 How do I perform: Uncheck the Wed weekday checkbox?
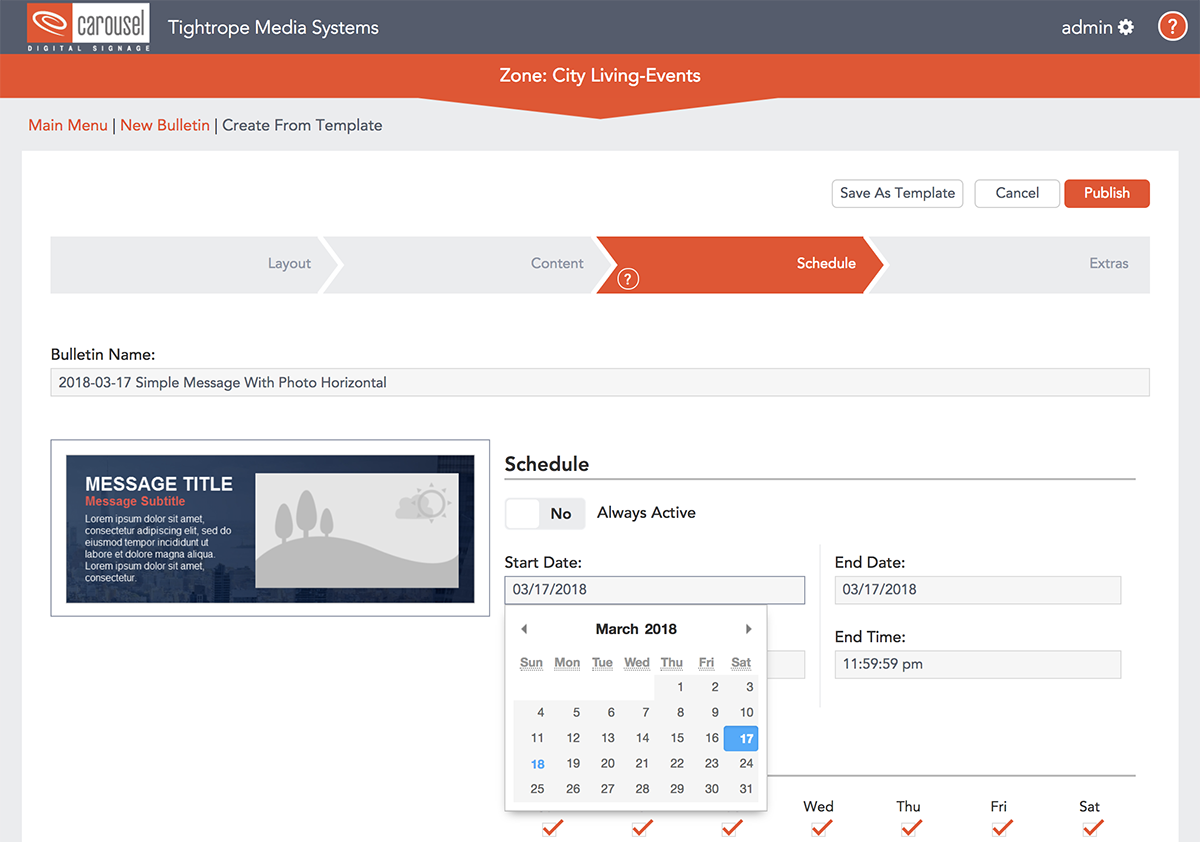(x=820, y=827)
